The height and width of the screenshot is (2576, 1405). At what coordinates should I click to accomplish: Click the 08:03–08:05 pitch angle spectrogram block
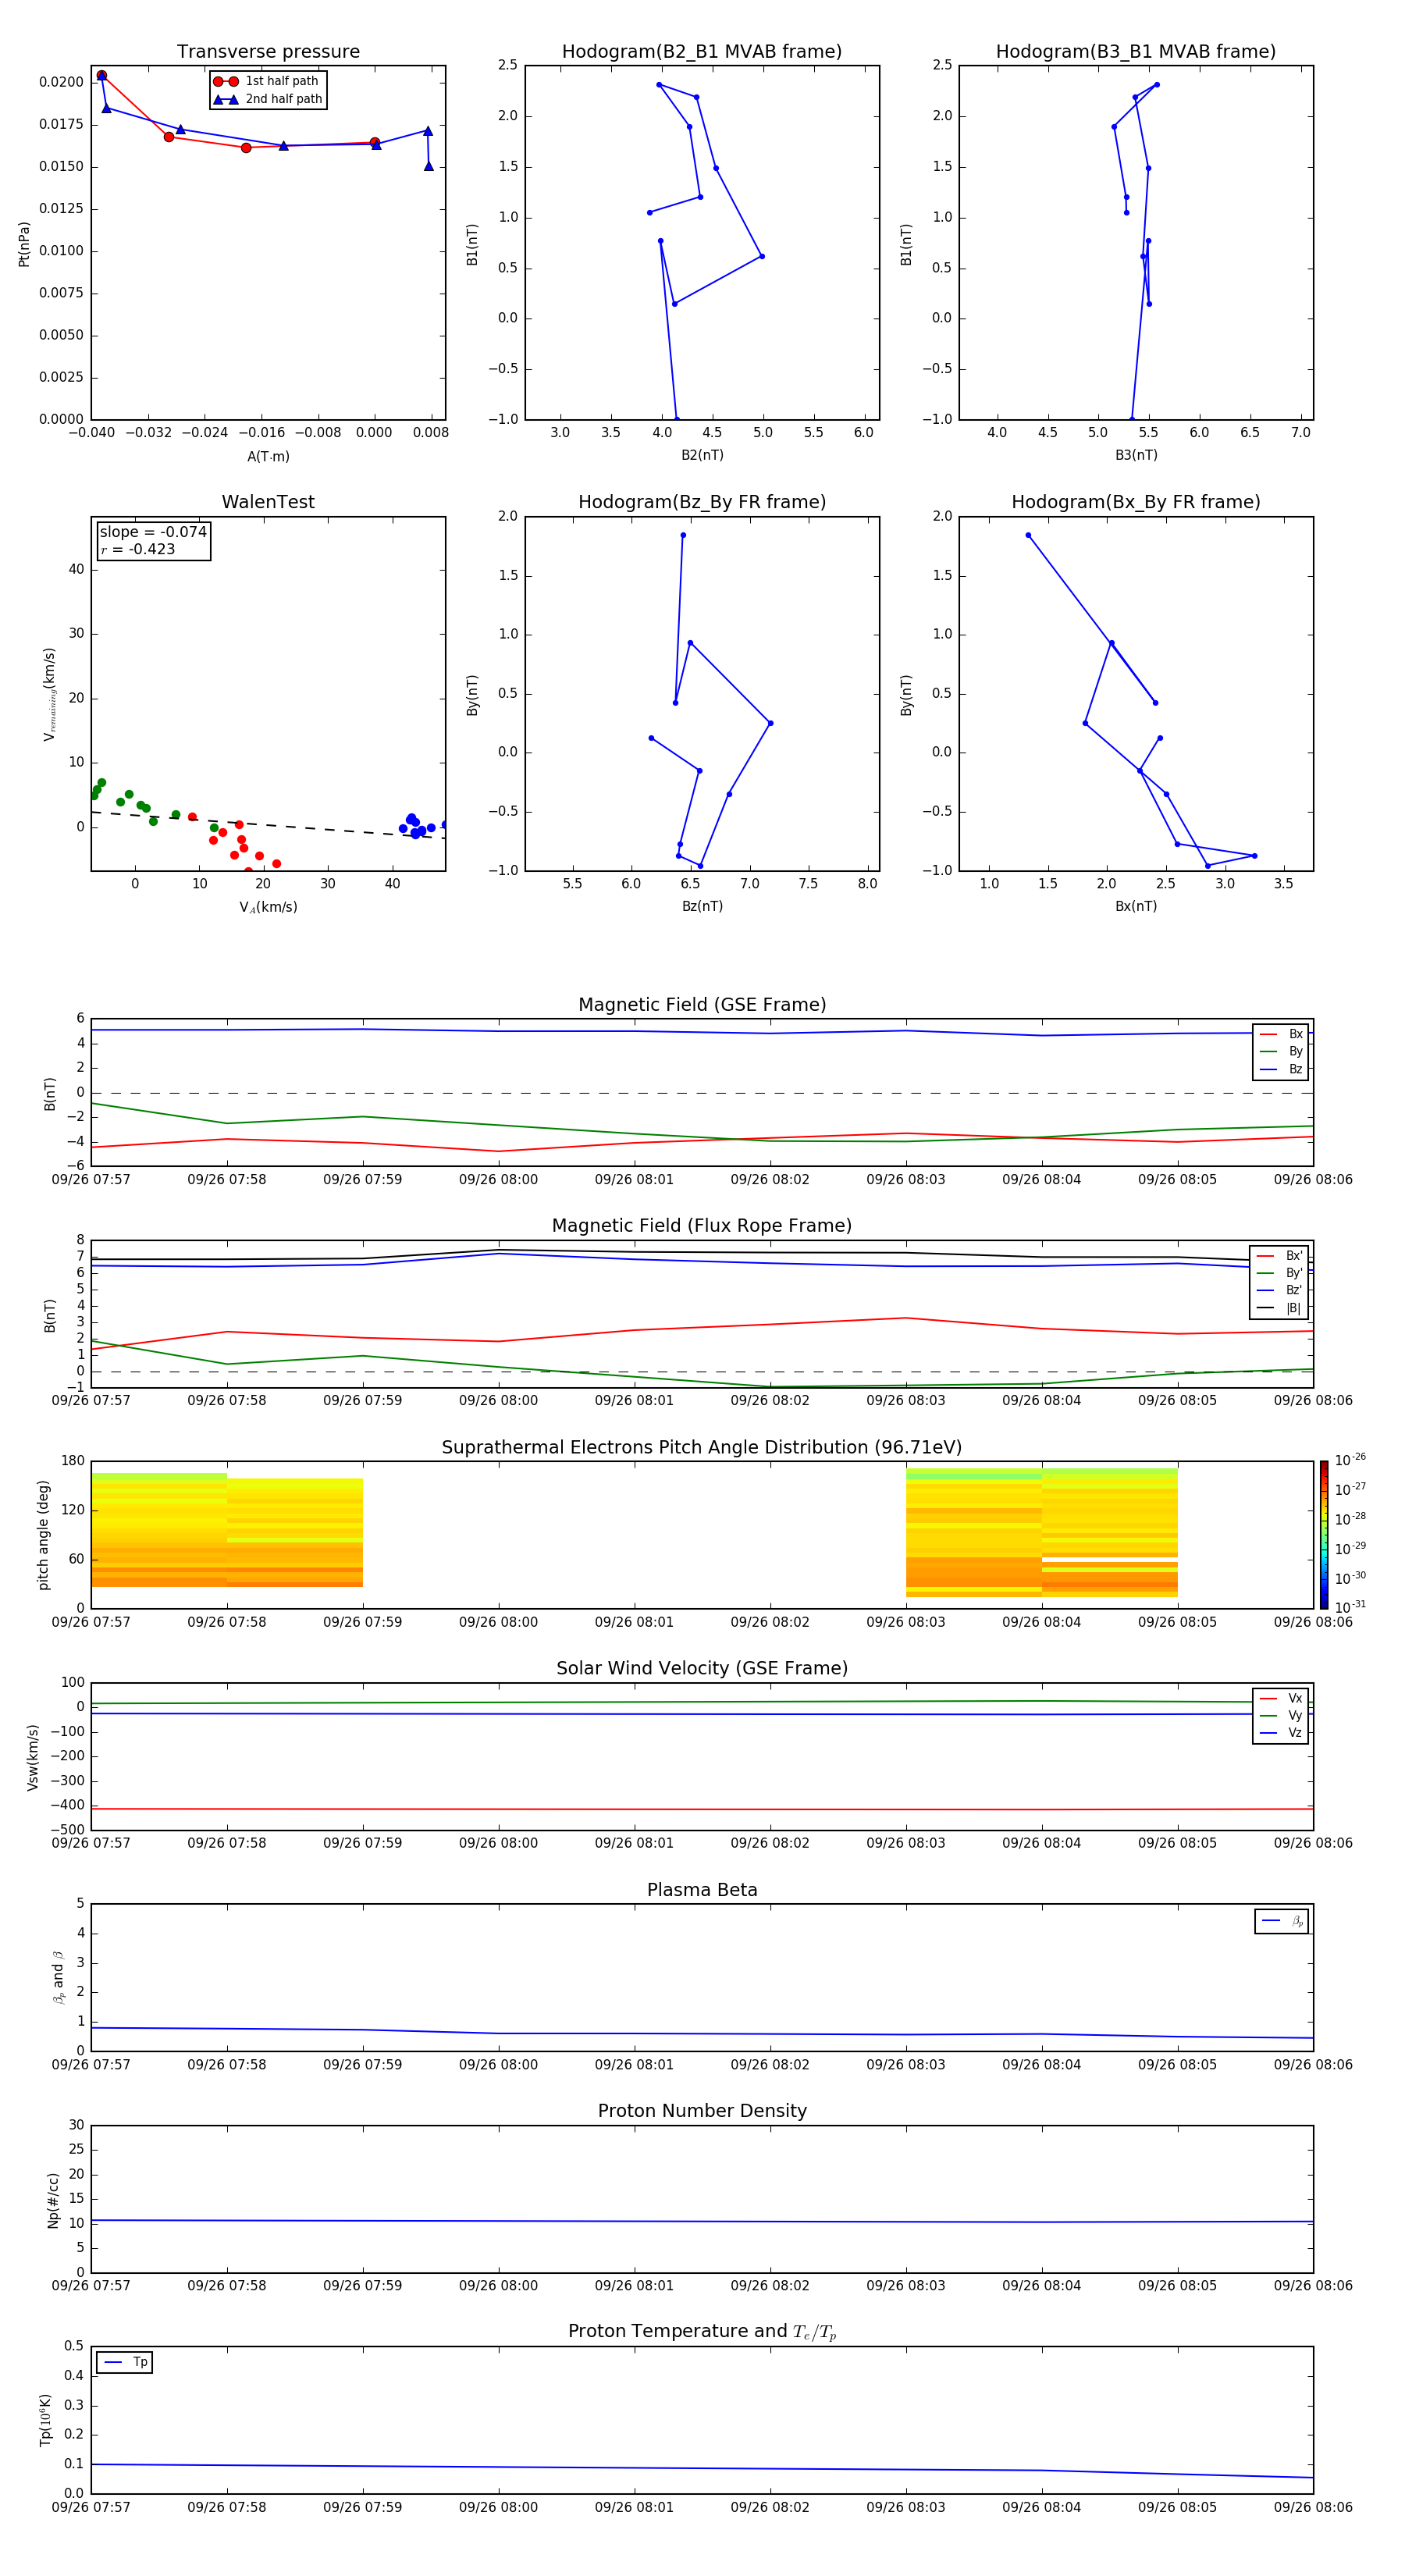pos(1042,1532)
